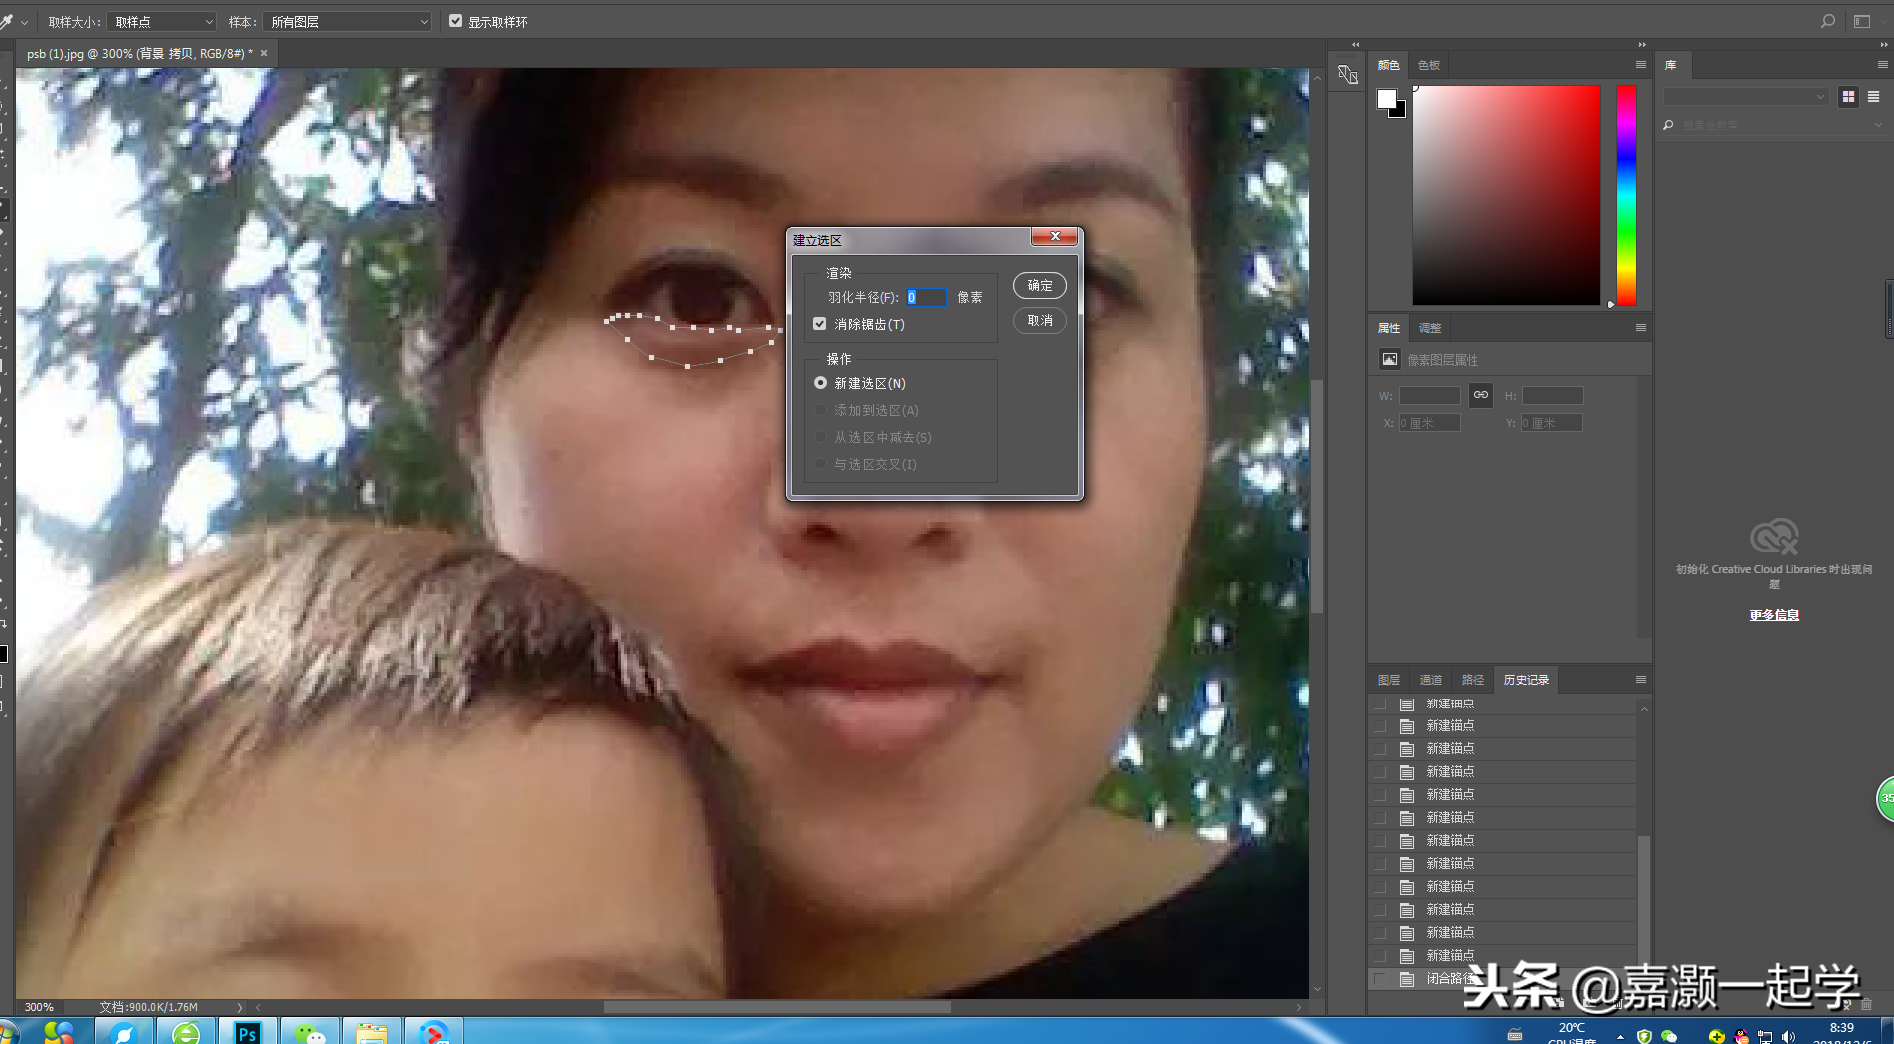Switch to the 色板 tab

pyautogui.click(x=1429, y=65)
